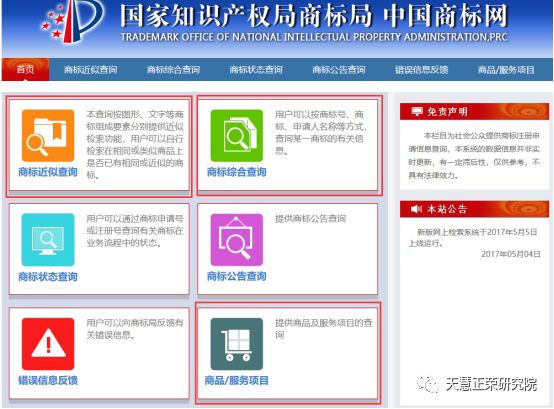Open the red 错误信息反馈 warning triangle icon
Image resolution: width=554 pixels, height=409 pixels.
click(x=48, y=344)
